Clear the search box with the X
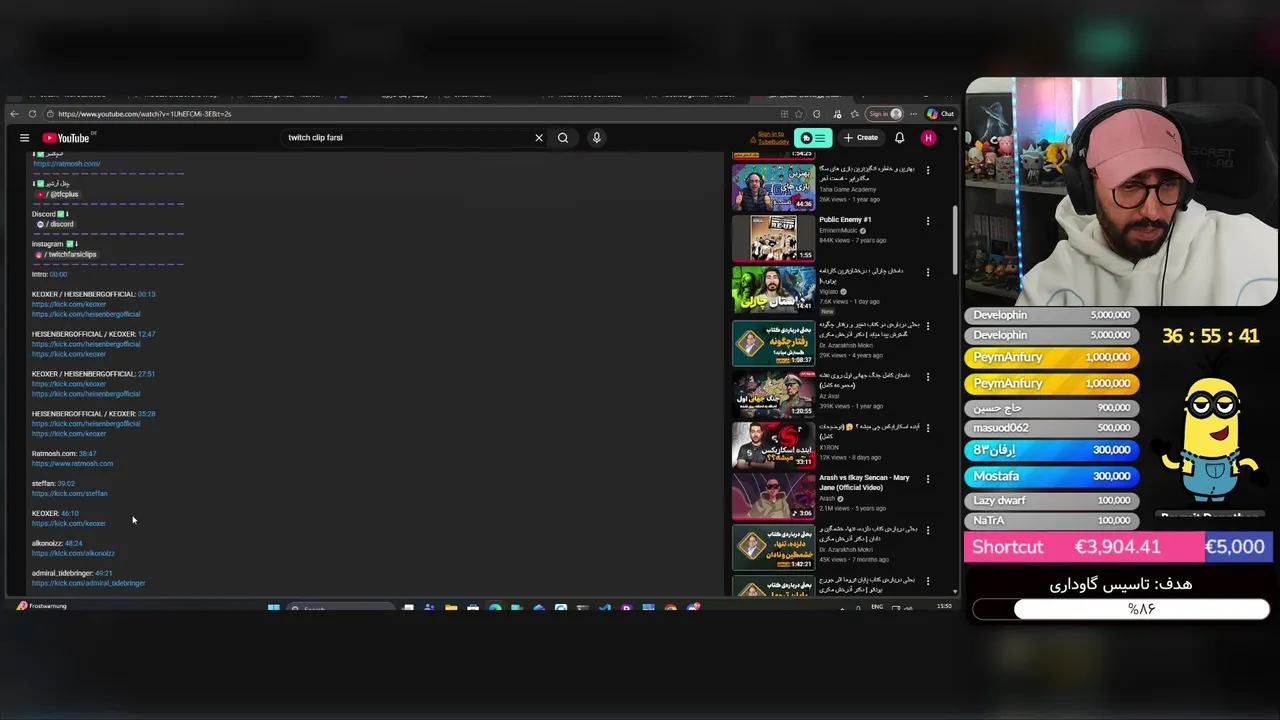The height and width of the screenshot is (720, 1280). [x=539, y=138]
